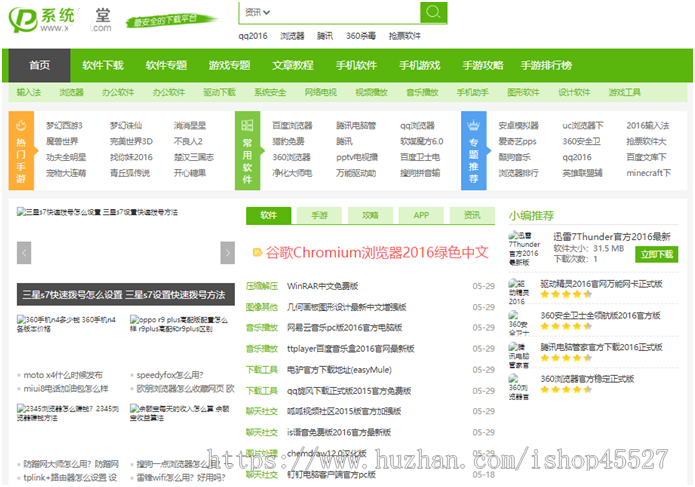
Task: Open 360浏览器官方稳定正式版 recommendation
Action: [587, 379]
